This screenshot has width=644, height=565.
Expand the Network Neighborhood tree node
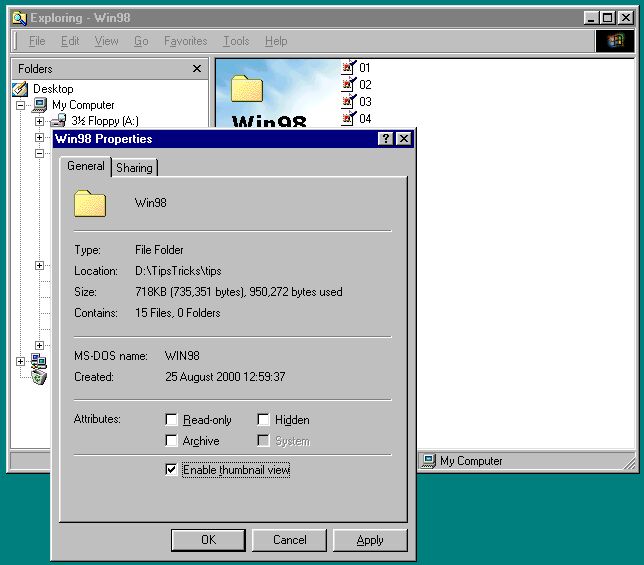(20, 361)
